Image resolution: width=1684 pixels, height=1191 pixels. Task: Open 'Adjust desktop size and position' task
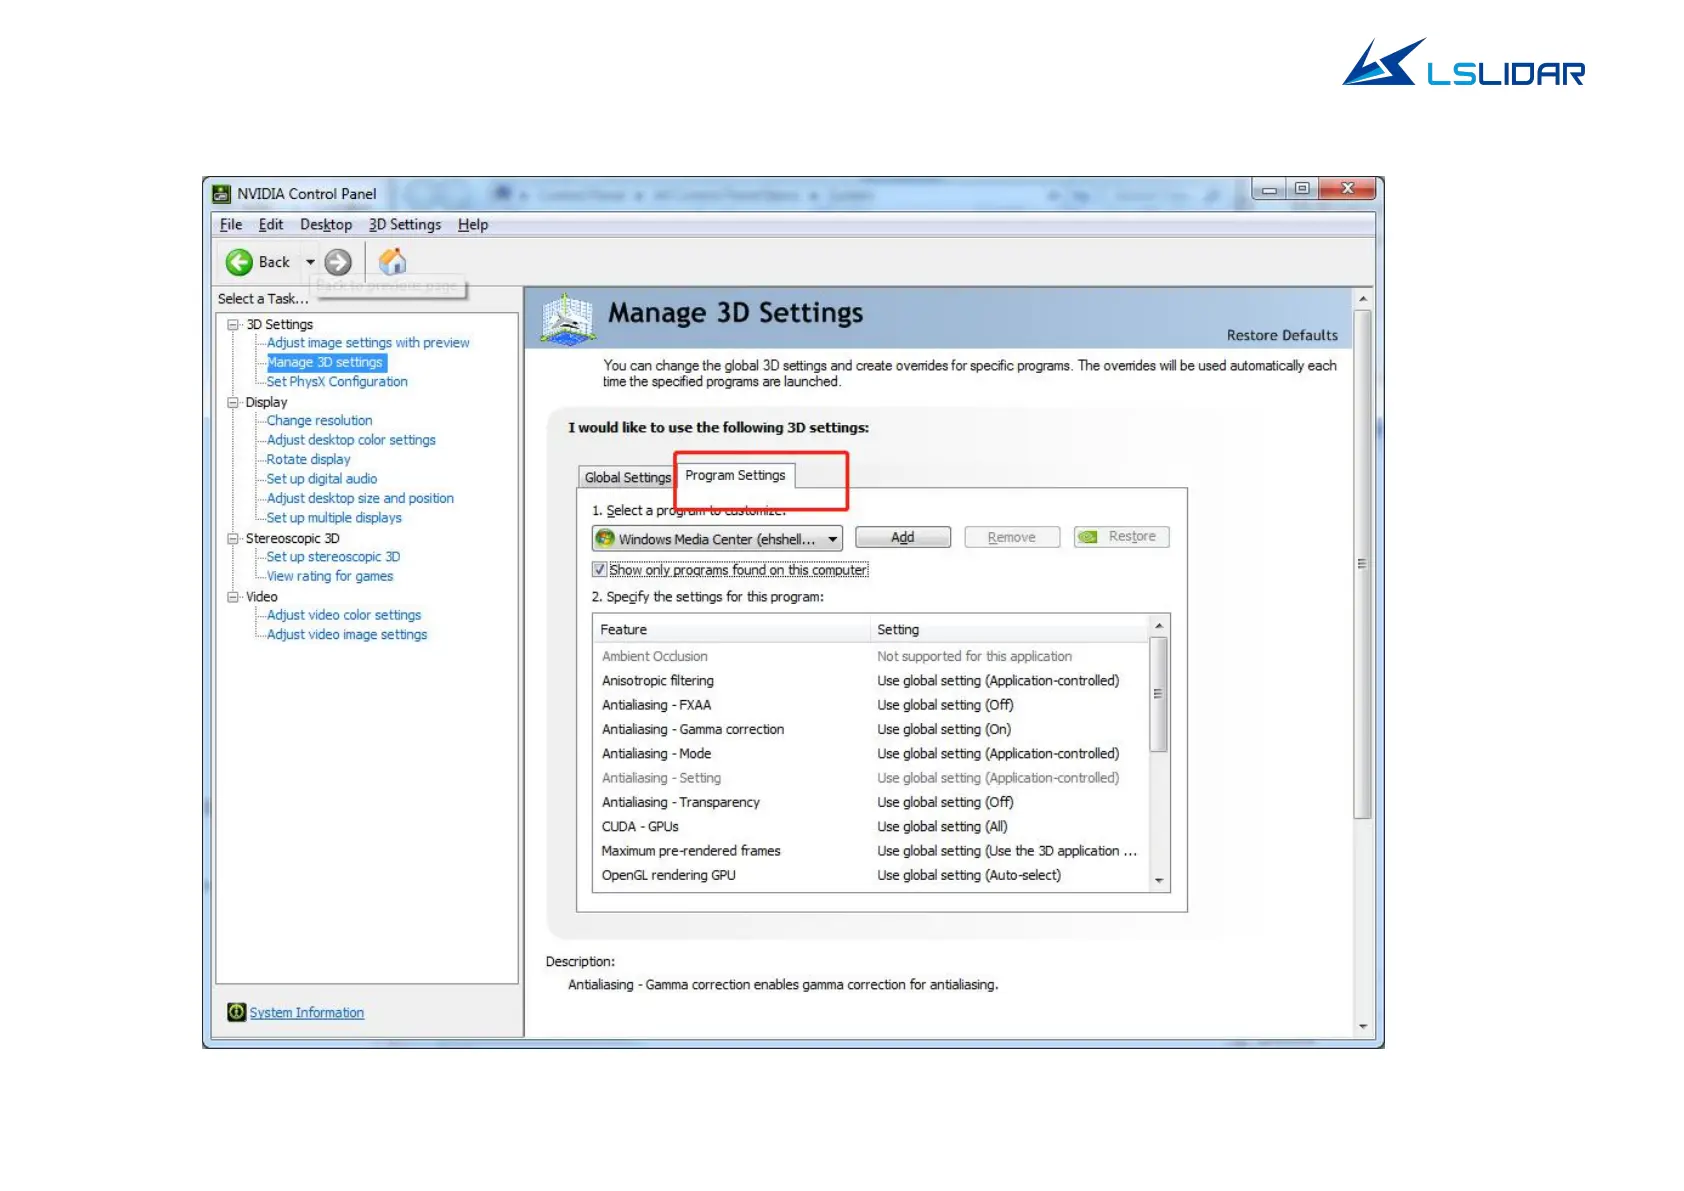click(360, 498)
